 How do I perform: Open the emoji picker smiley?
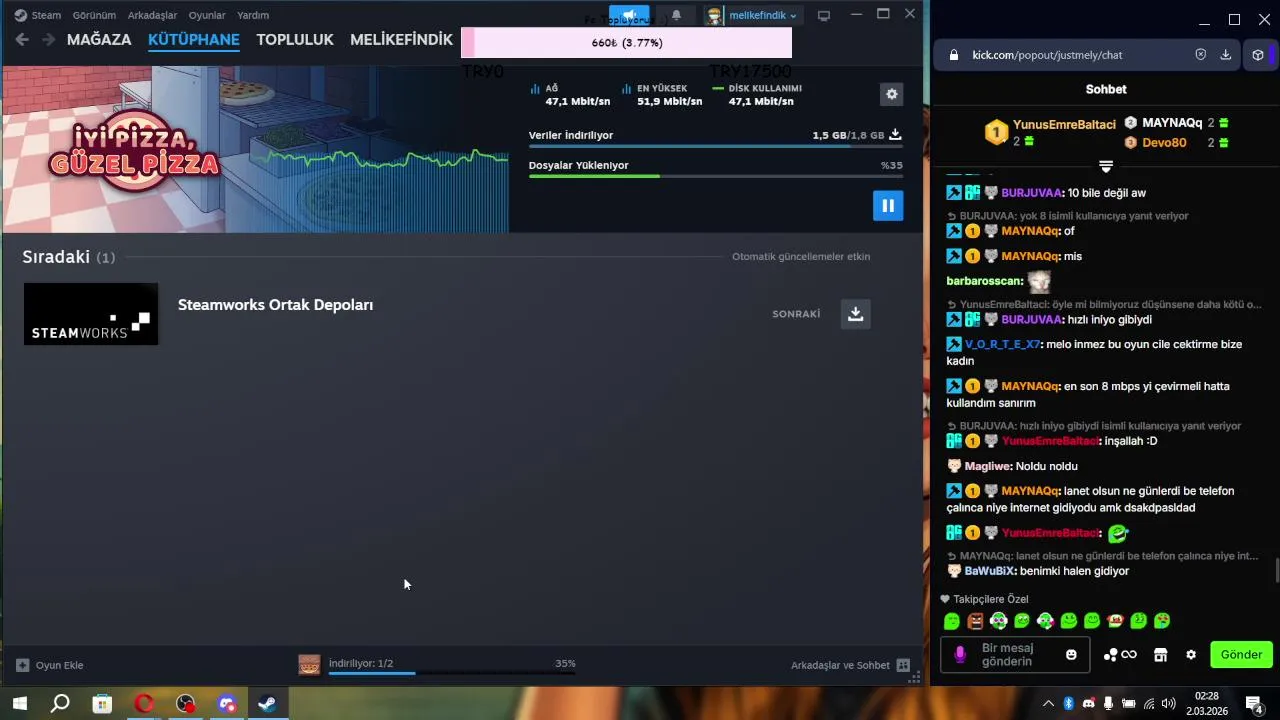click(x=1071, y=655)
